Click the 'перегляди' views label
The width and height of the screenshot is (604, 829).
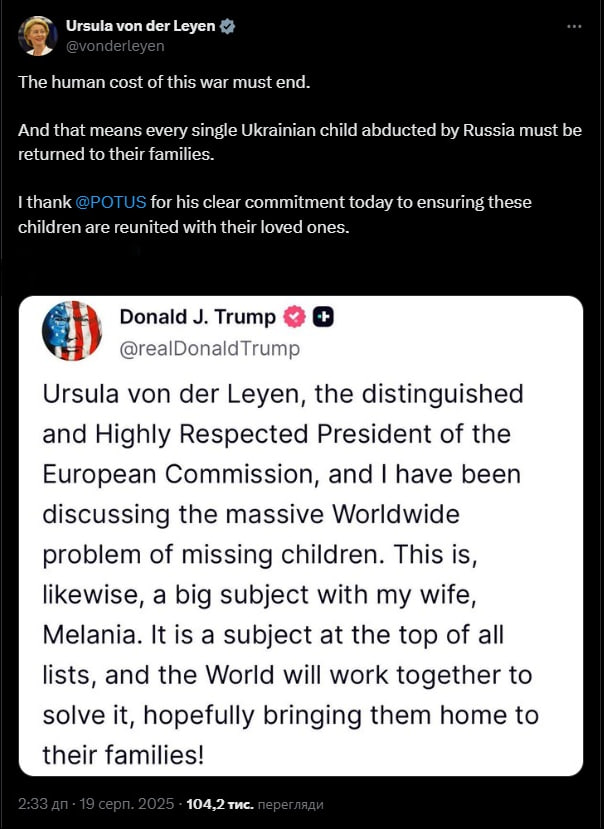[291, 803]
